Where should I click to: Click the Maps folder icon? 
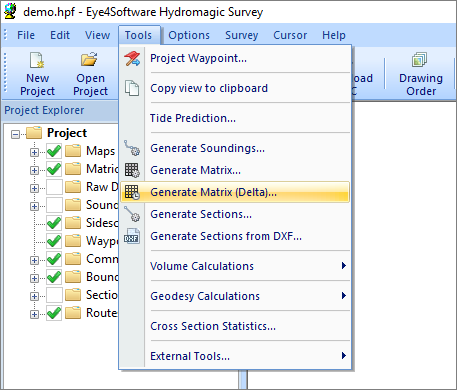pyautogui.click(x=73, y=151)
